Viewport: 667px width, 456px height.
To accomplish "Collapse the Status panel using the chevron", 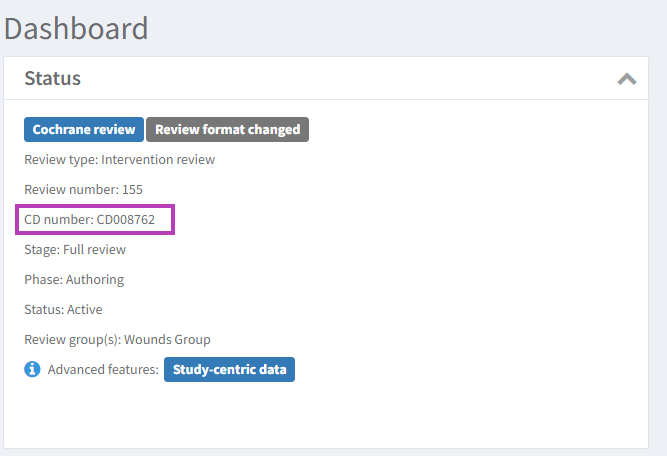I will (x=627, y=78).
